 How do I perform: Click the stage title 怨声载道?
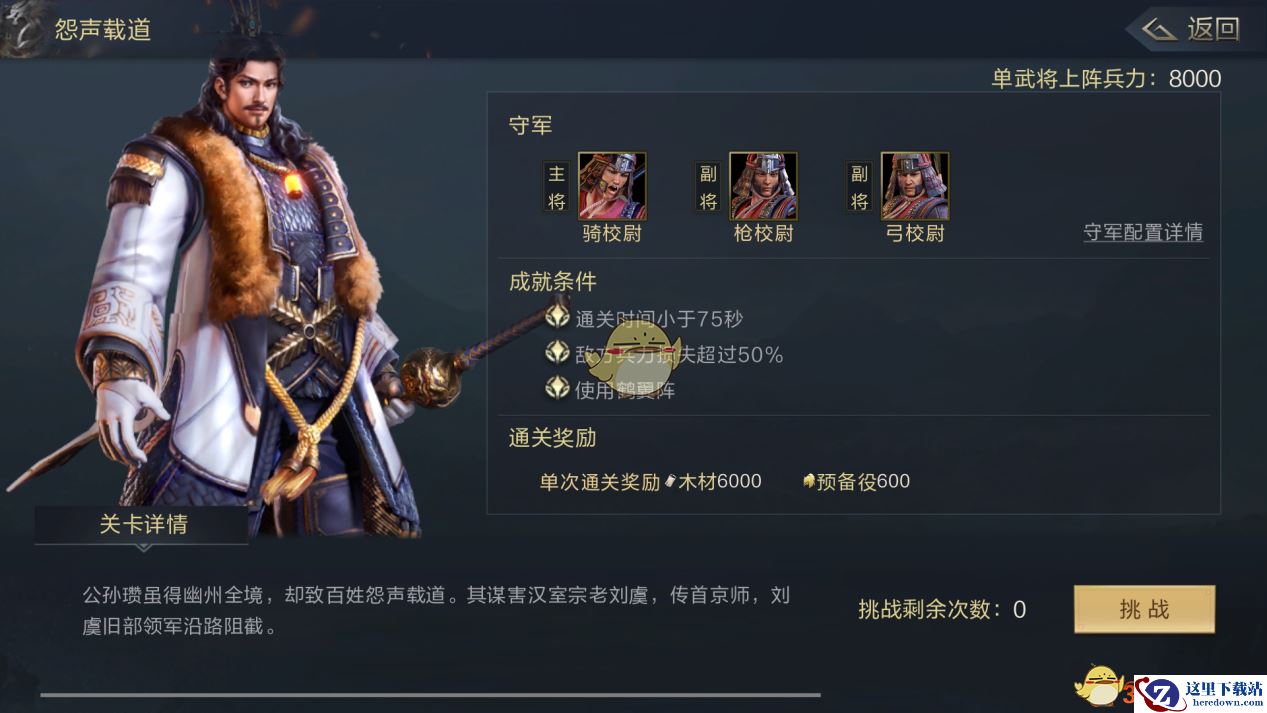[102, 29]
